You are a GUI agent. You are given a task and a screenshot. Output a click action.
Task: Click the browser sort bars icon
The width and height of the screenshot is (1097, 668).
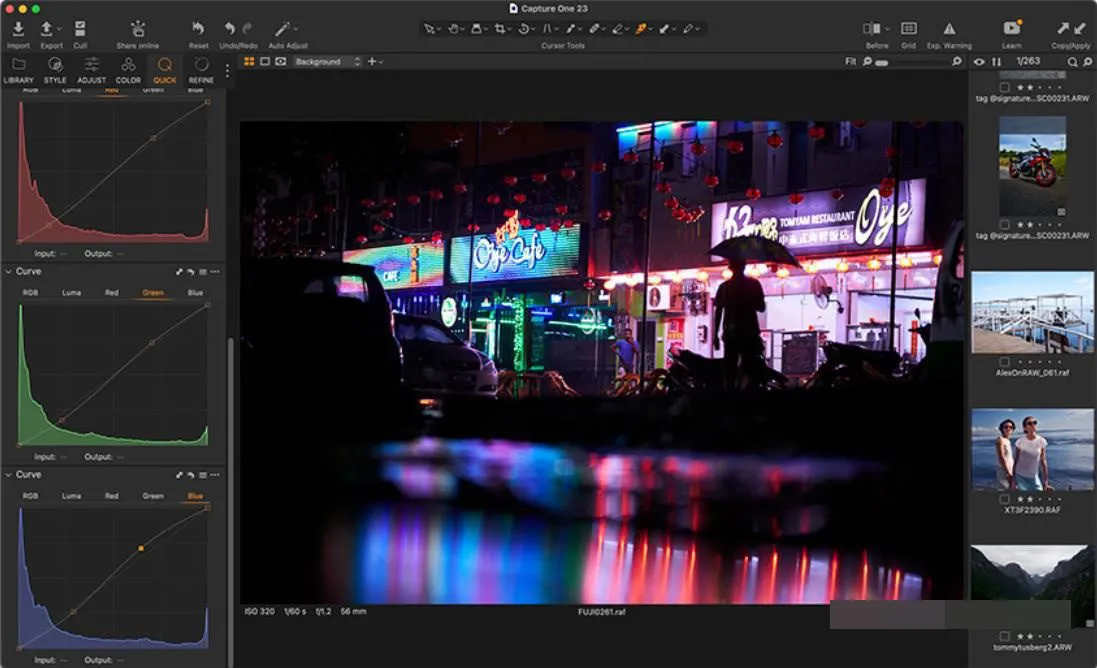[x=996, y=62]
